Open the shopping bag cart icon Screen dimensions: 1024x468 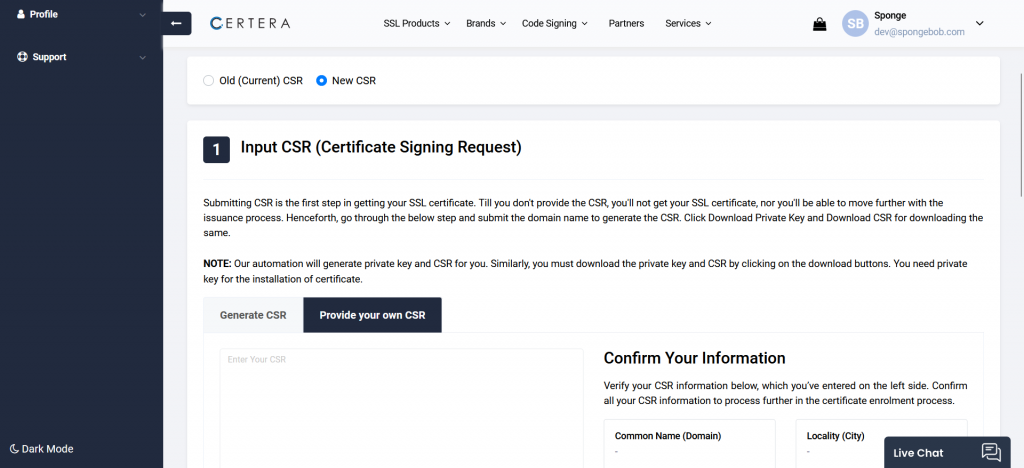click(820, 24)
